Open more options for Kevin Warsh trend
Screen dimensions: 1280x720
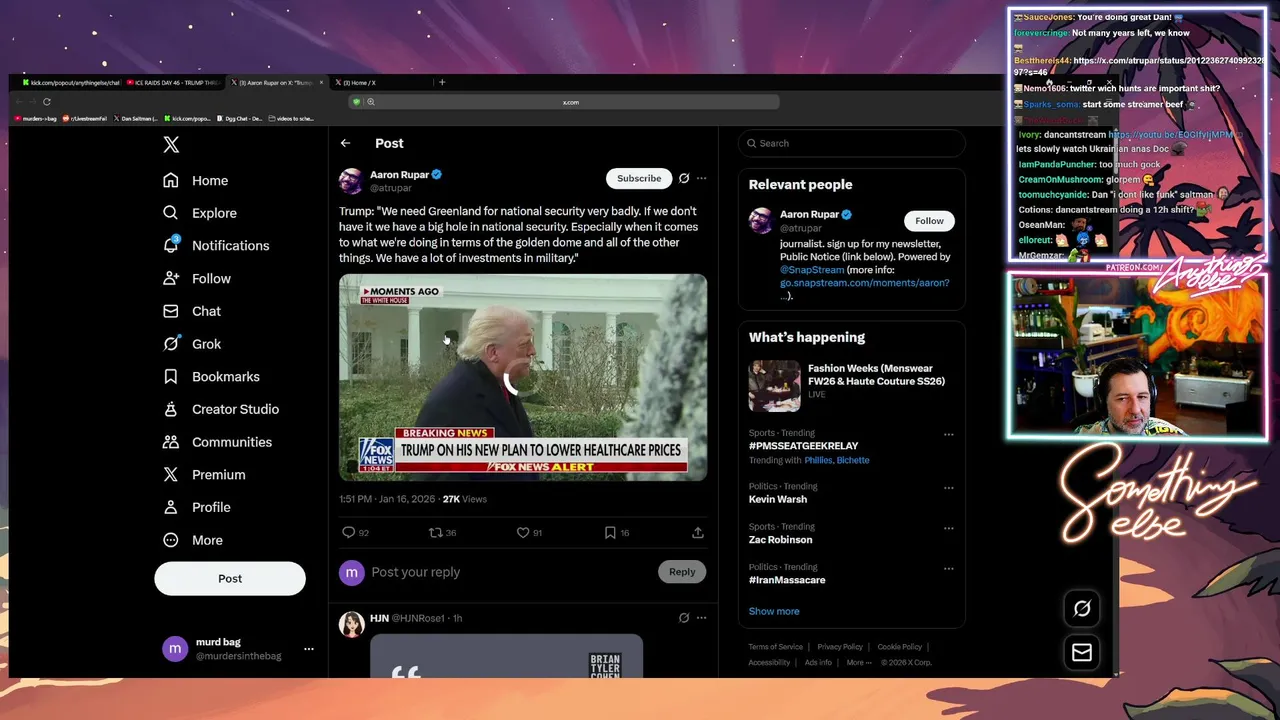(948, 488)
